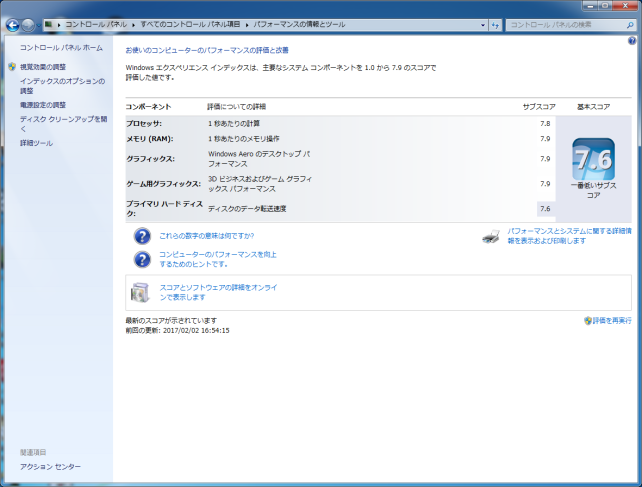This screenshot has height=487, width=642.
Task: Expand arrow after すべてのコントロール パネル項目 breadcrumb
Action: 247,25
